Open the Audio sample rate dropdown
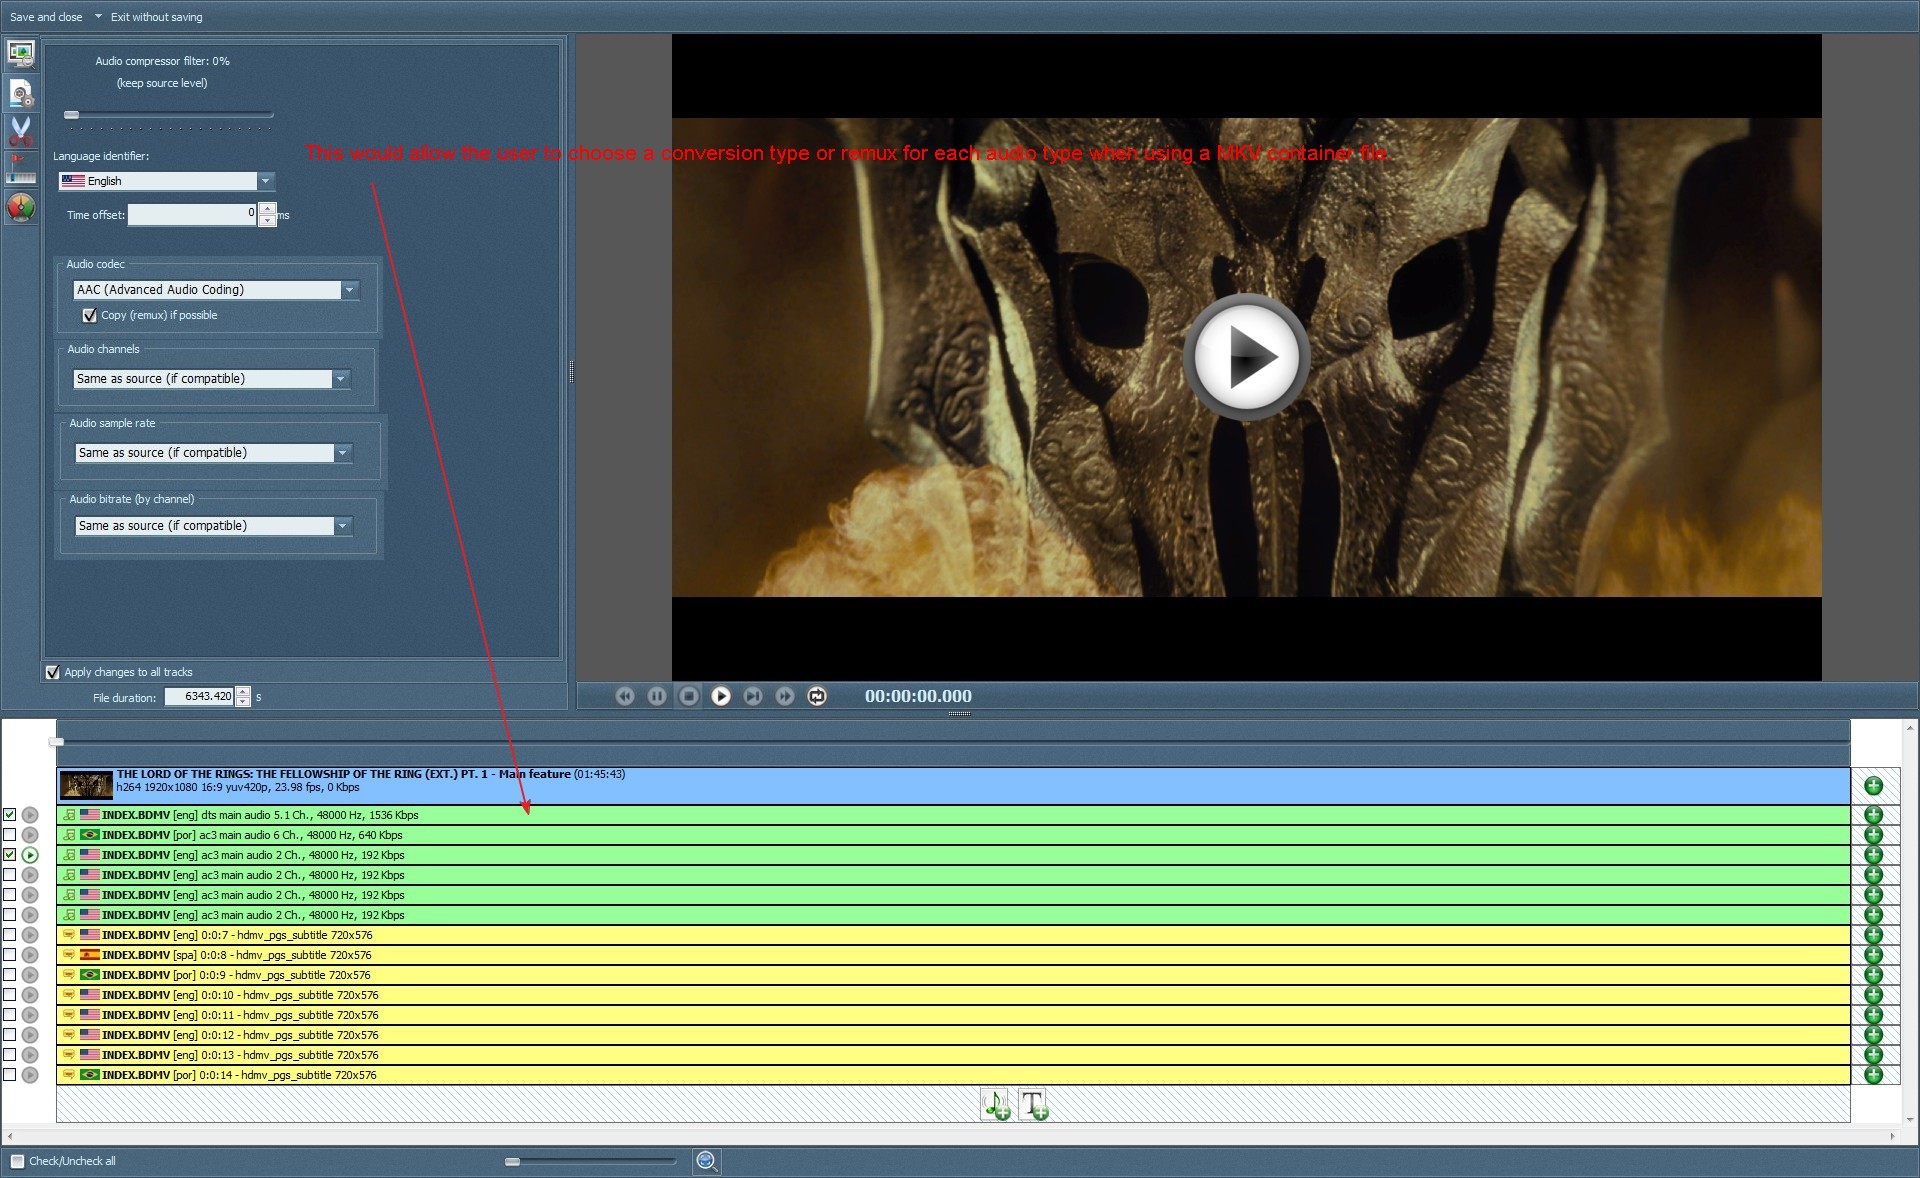1920x1178 pixels. point(343,453)
